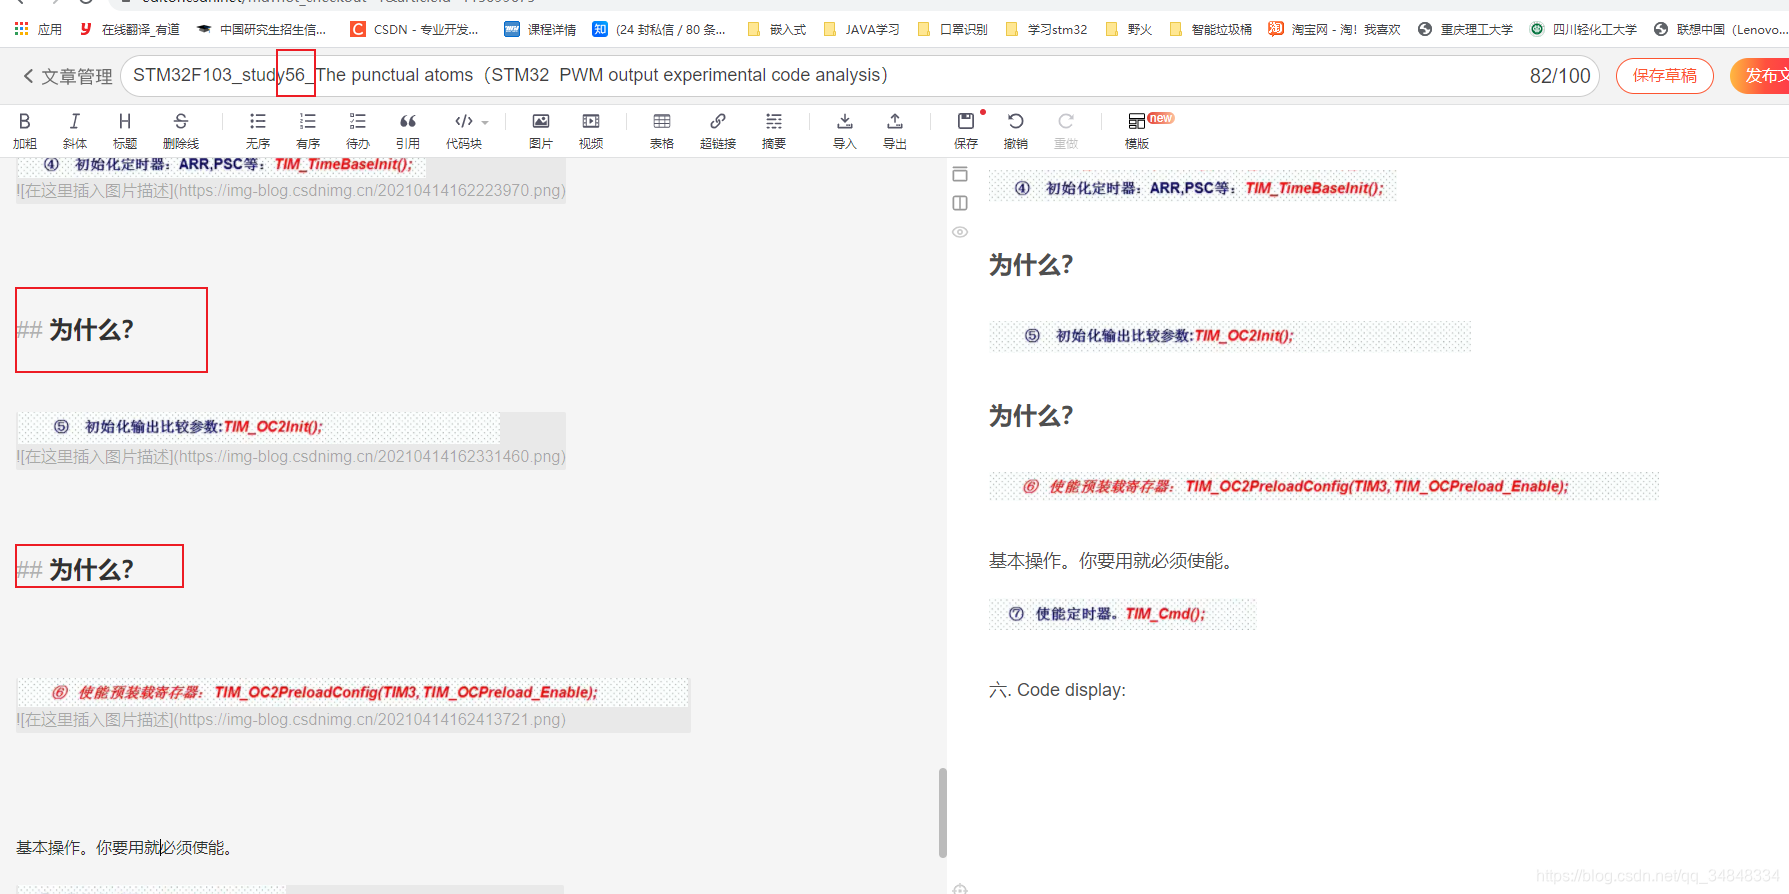Screen dimensions: 1789x894
Task: Click the orange 发布文章 button
Action: tap(1760, 76)
